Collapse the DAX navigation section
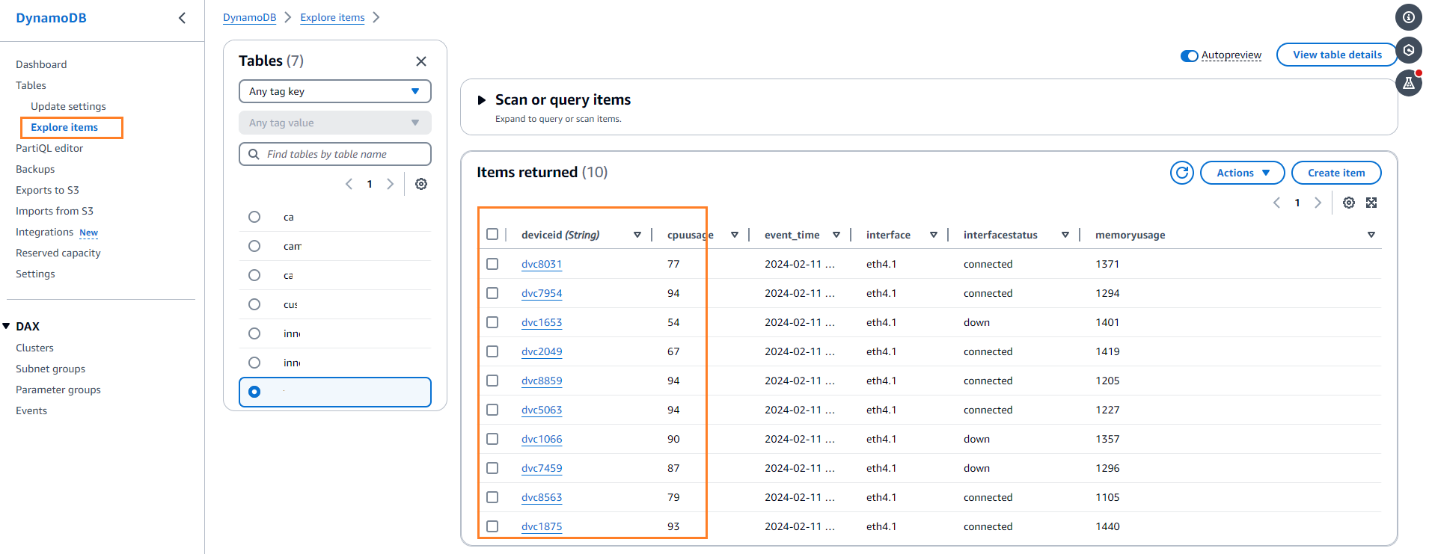 pos(7,327)
